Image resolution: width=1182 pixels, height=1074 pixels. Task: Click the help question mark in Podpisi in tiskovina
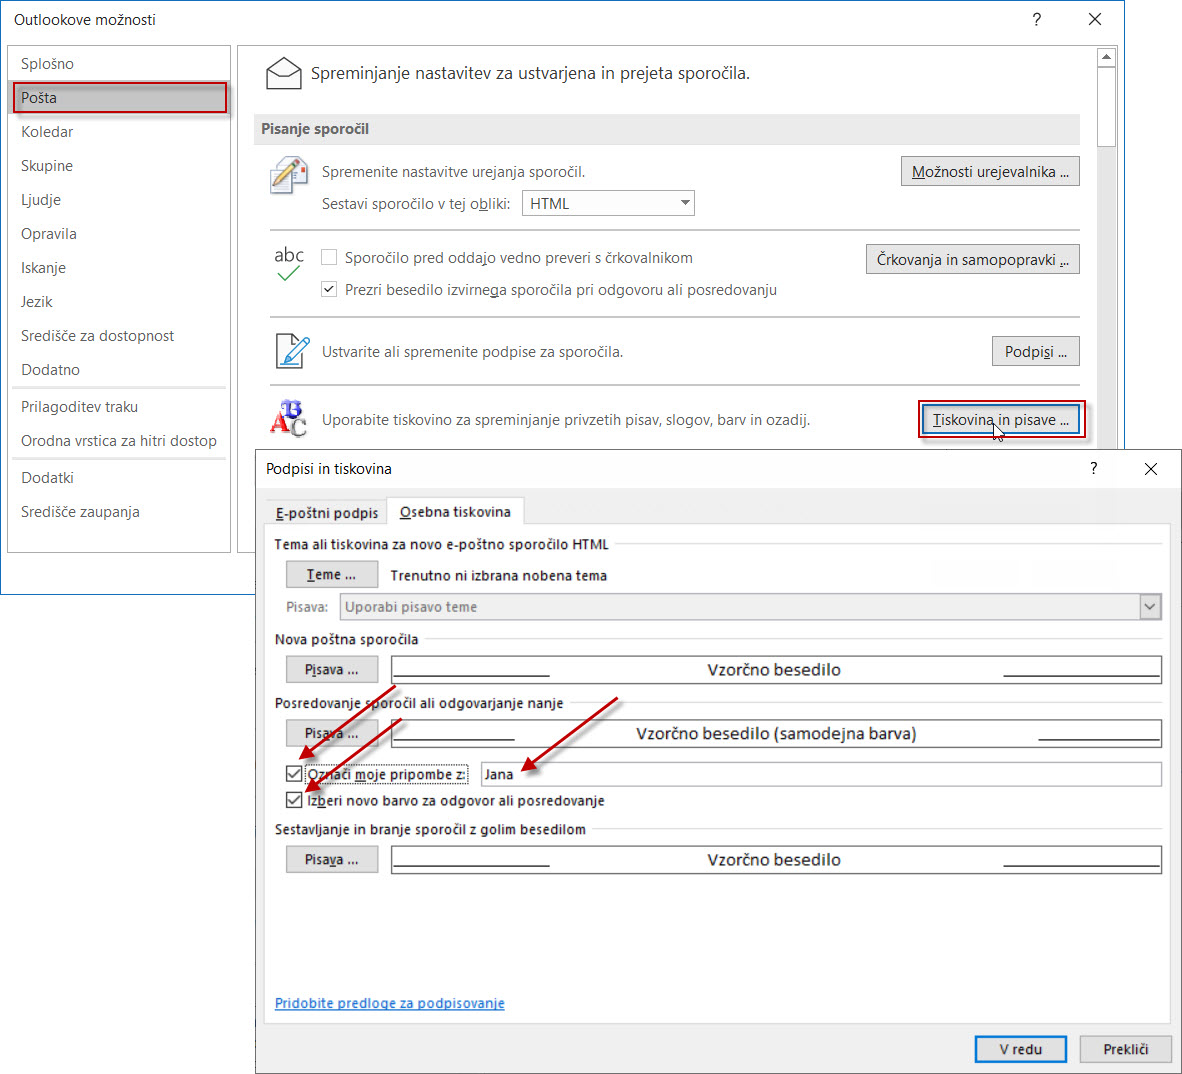(x=1093, y=469)
